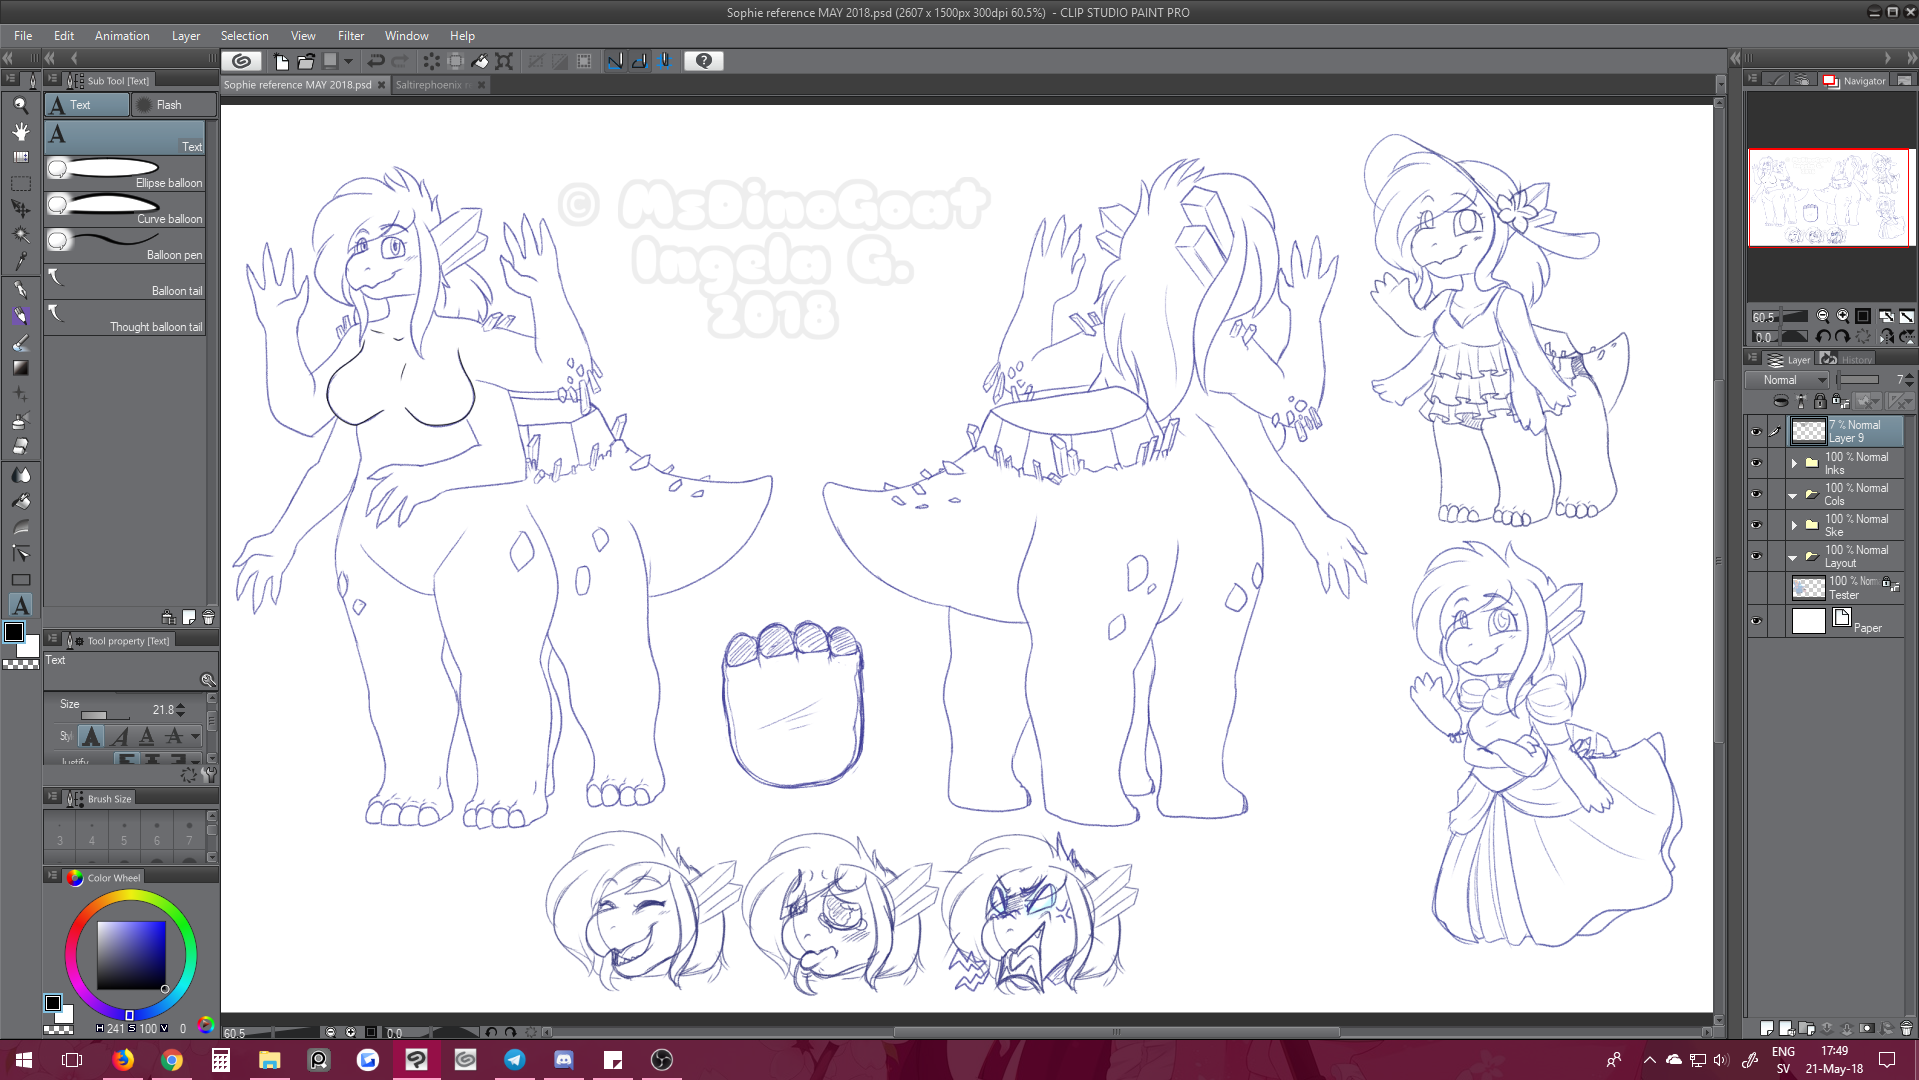This screenshot has width=1919, height=1080.
Task: Select the Hand move tool
Action: pyautogui.click(x=20, y=131)
